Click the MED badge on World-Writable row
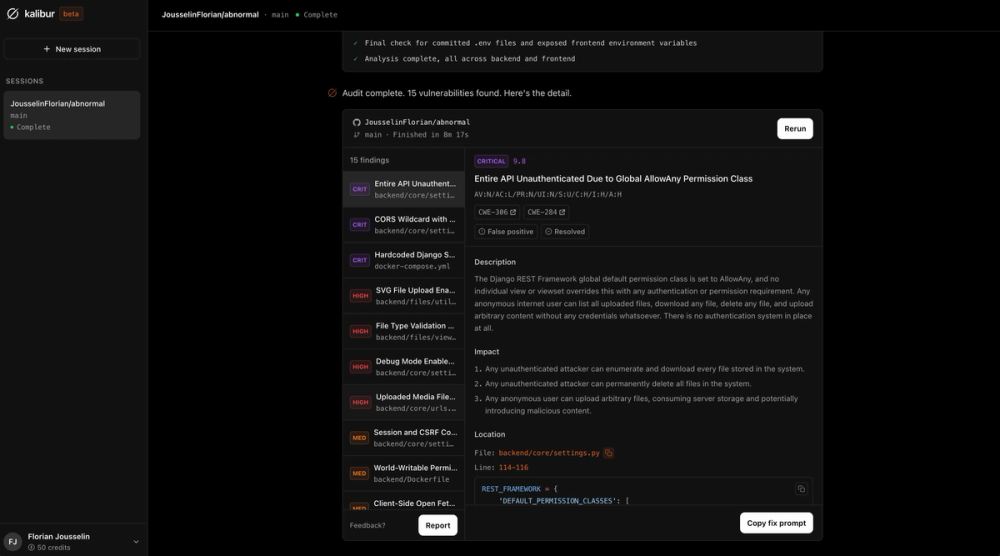This screenshot has width=1000, height=556. [359, 473]
